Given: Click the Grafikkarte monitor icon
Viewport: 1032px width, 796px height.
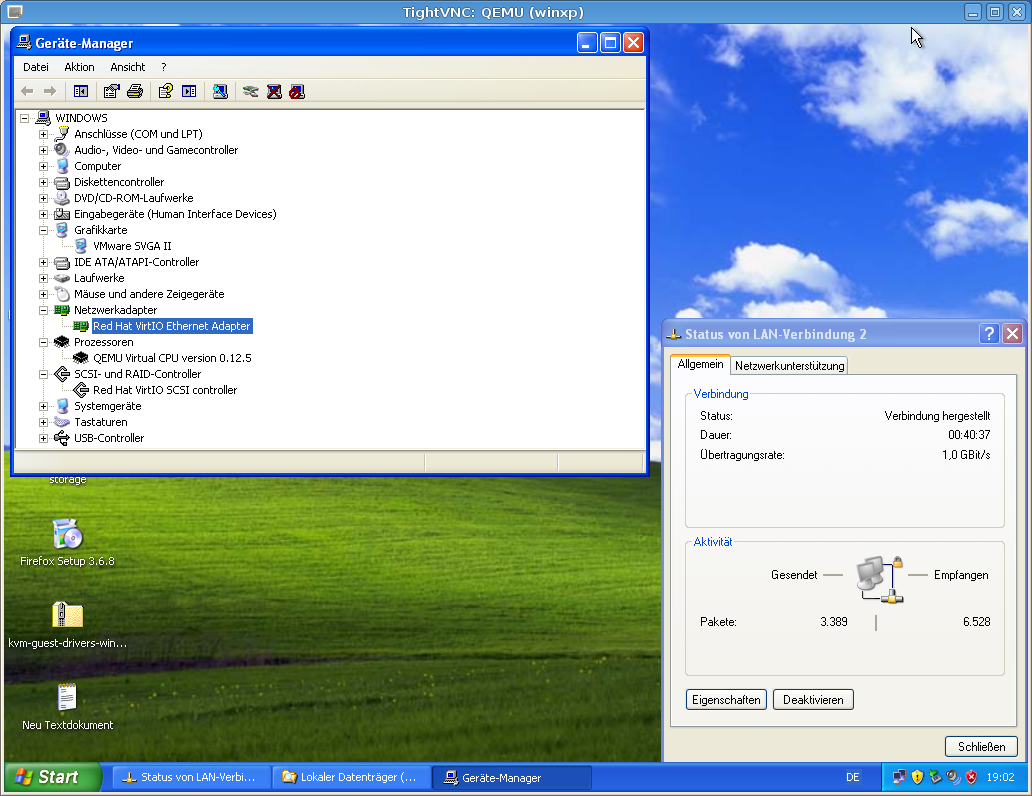Looking at the screenshot, I should pos(62,230).
